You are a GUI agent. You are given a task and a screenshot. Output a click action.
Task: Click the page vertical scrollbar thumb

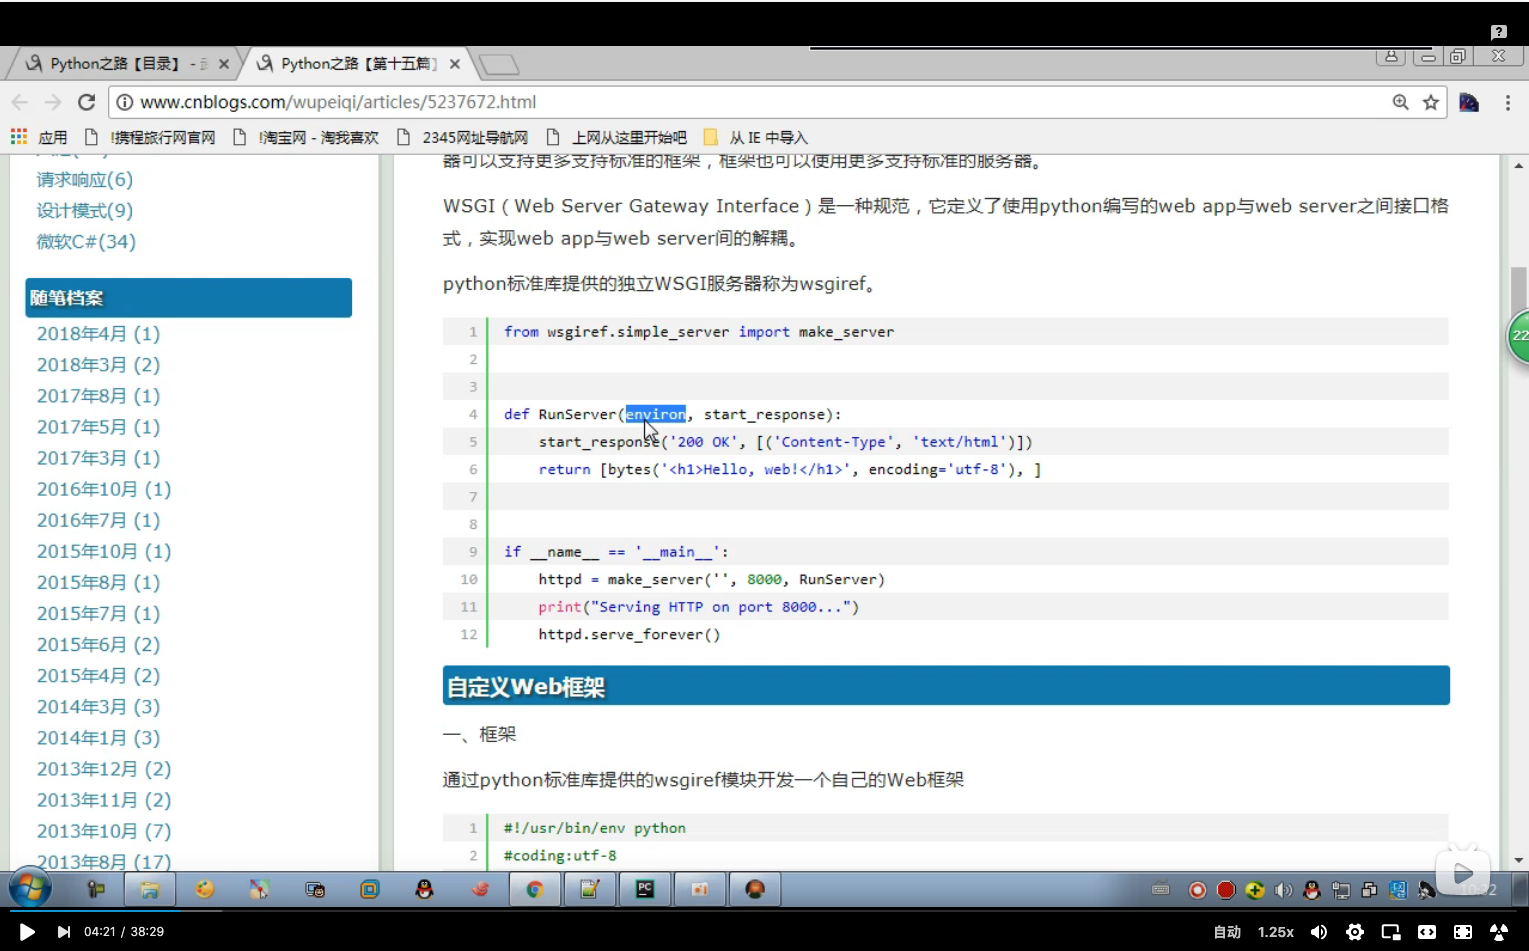tap(1519, 288)
